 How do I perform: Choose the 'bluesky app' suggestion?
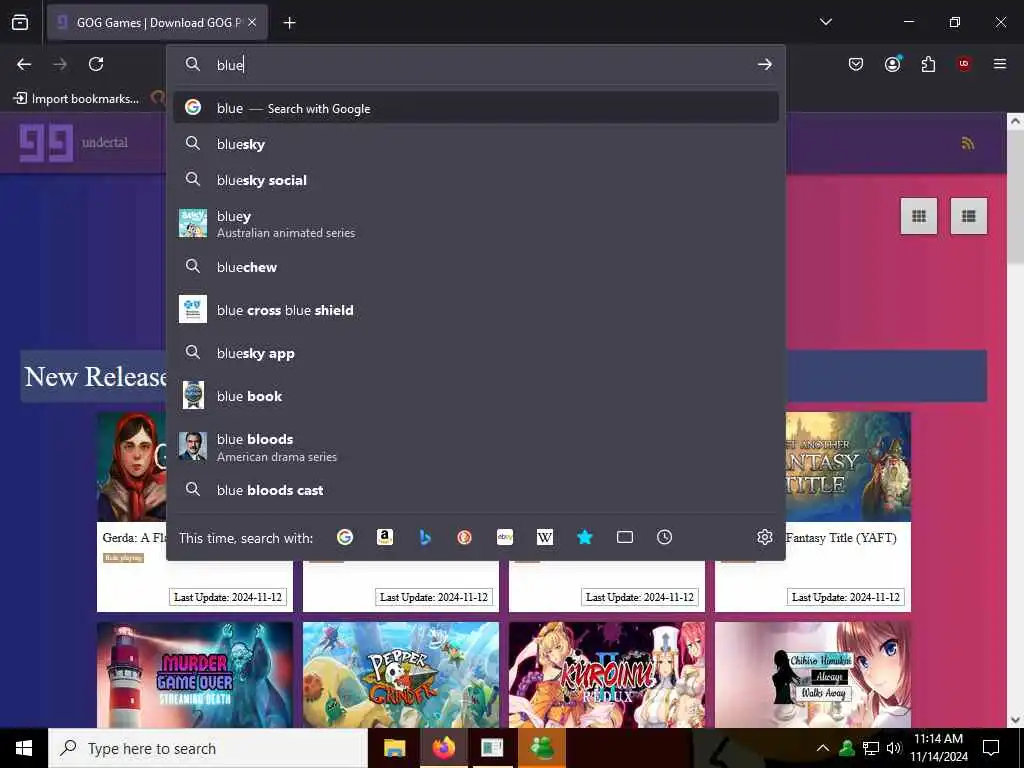pos(475,353)
